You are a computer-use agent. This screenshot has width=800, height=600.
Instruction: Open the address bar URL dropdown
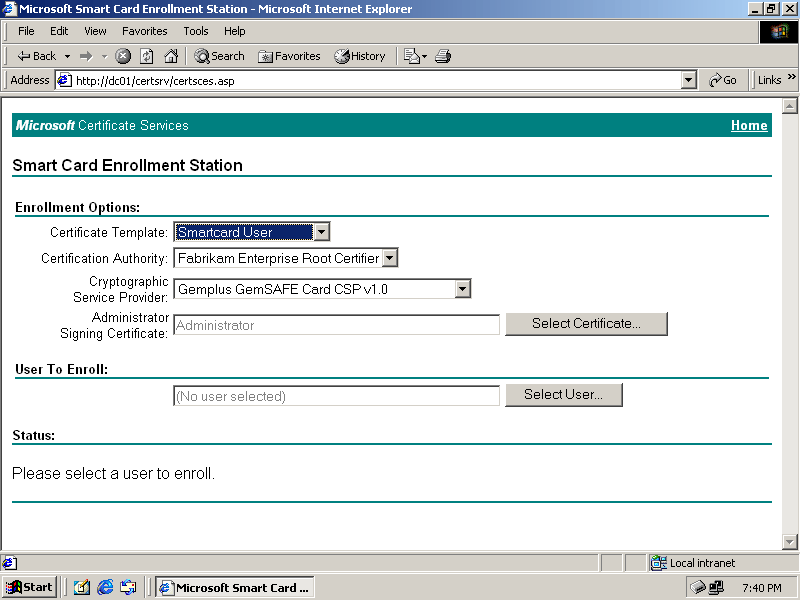[x=688, y=80]
